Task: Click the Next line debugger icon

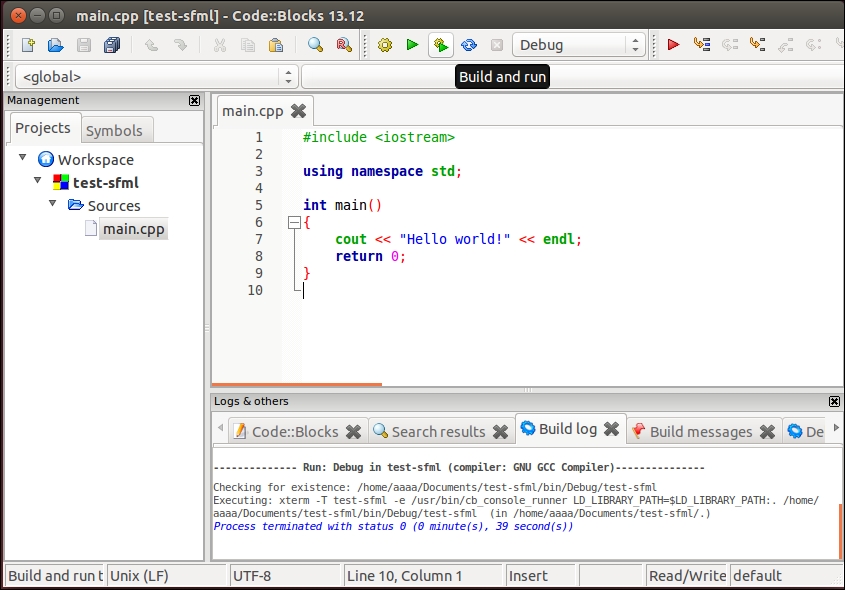Action: [x=730, y=45]
